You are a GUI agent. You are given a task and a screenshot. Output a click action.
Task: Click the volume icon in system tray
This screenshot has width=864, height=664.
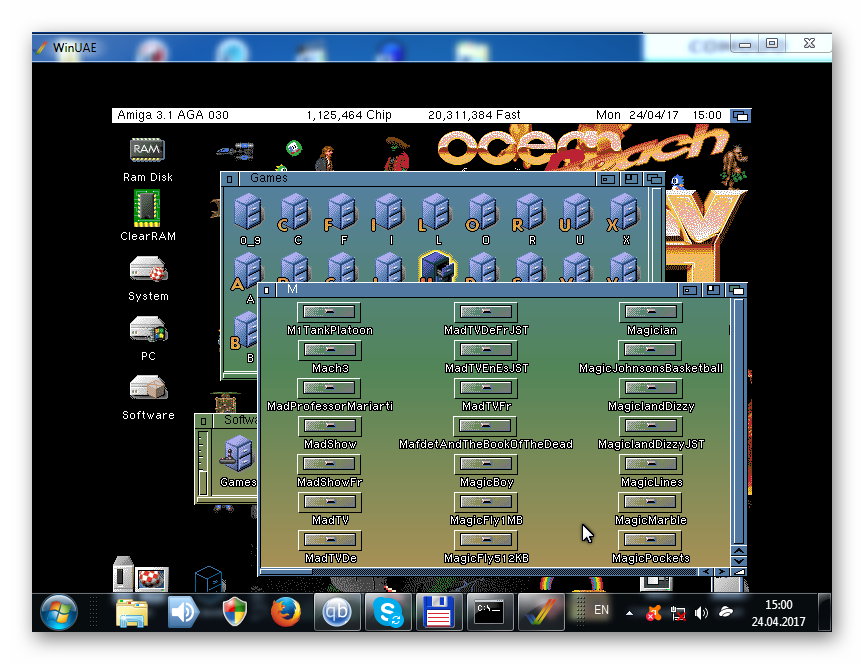click(x=701, y=613)
